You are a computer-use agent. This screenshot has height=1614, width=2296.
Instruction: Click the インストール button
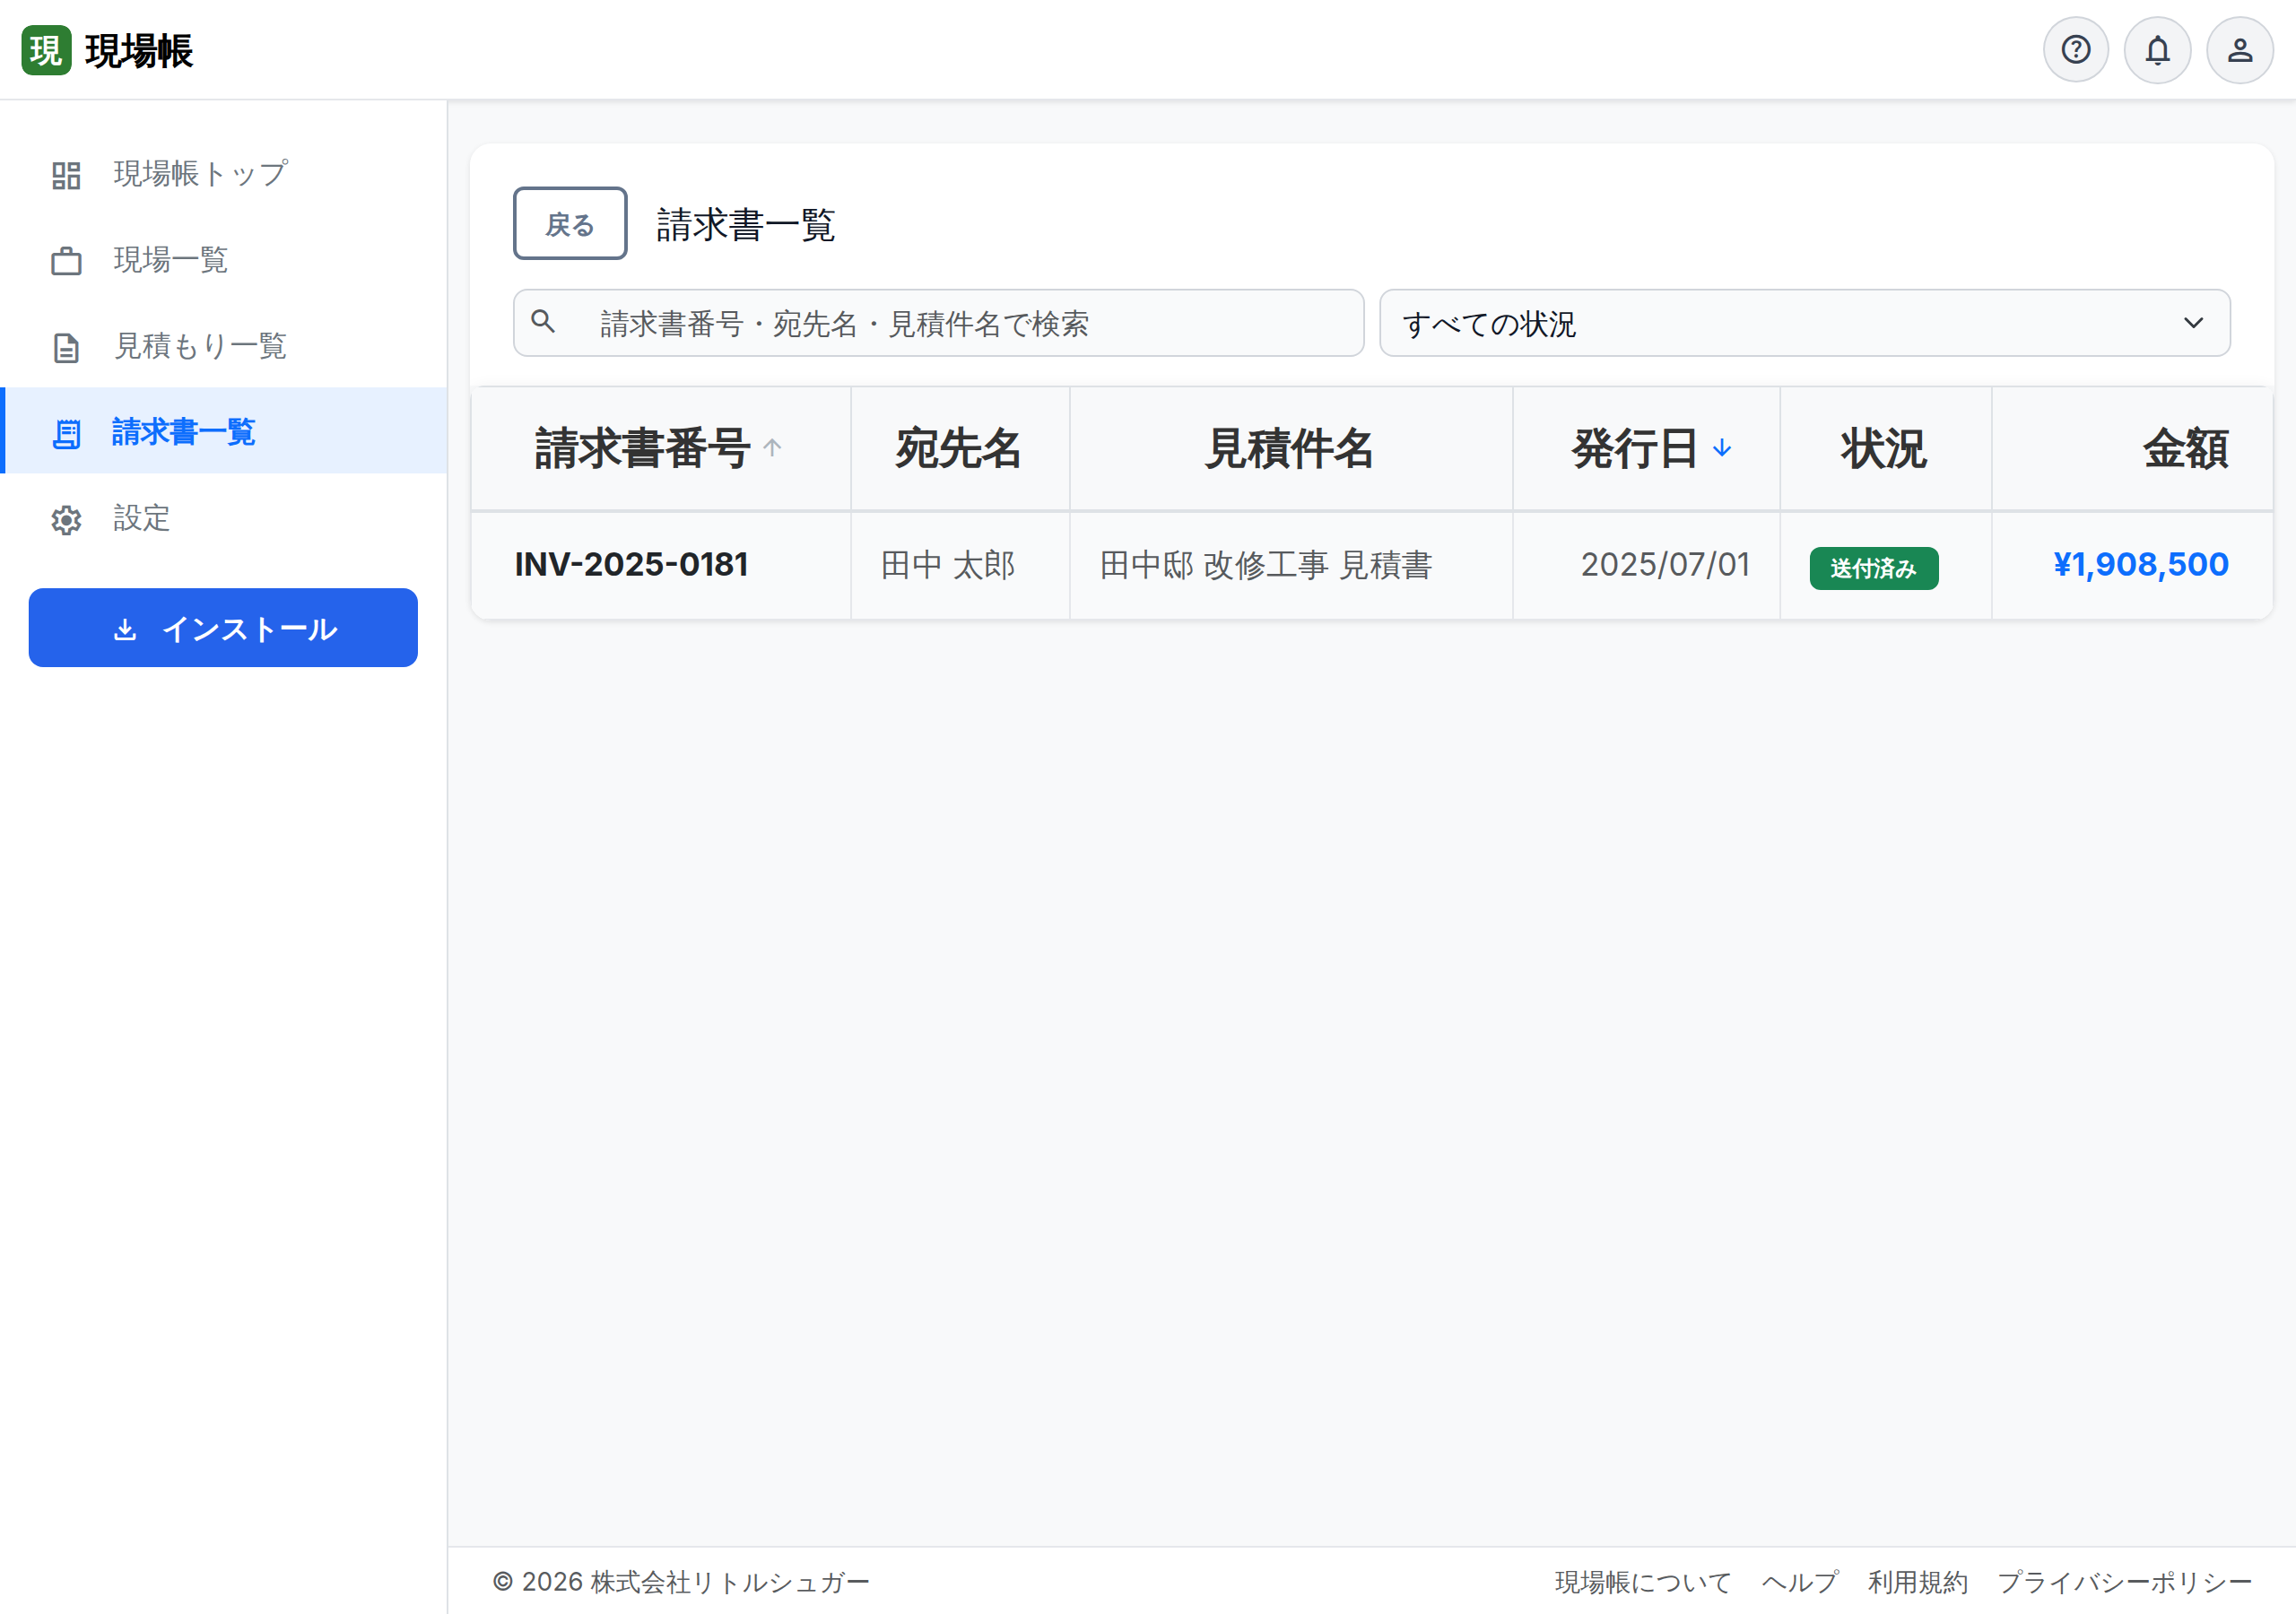(223, 628)
